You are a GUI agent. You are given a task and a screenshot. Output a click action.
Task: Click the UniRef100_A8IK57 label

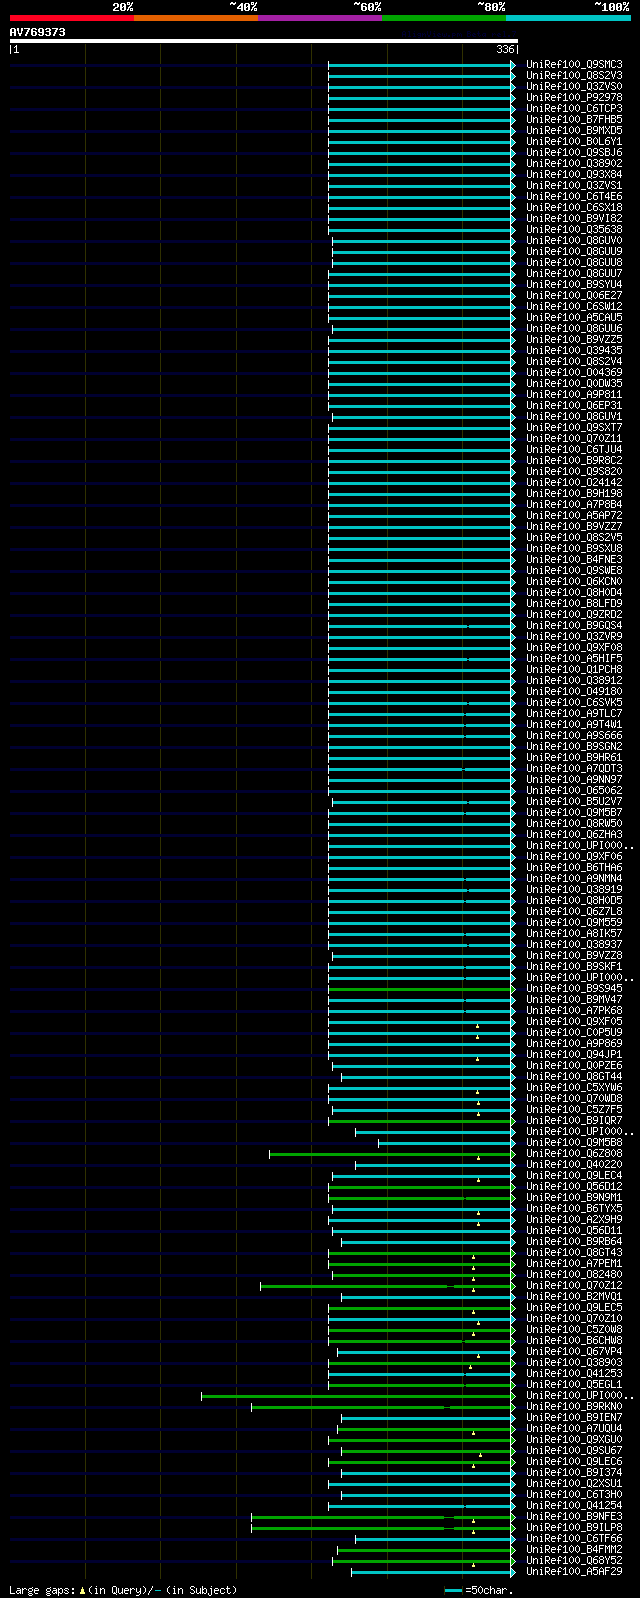(x=574, y=934)
